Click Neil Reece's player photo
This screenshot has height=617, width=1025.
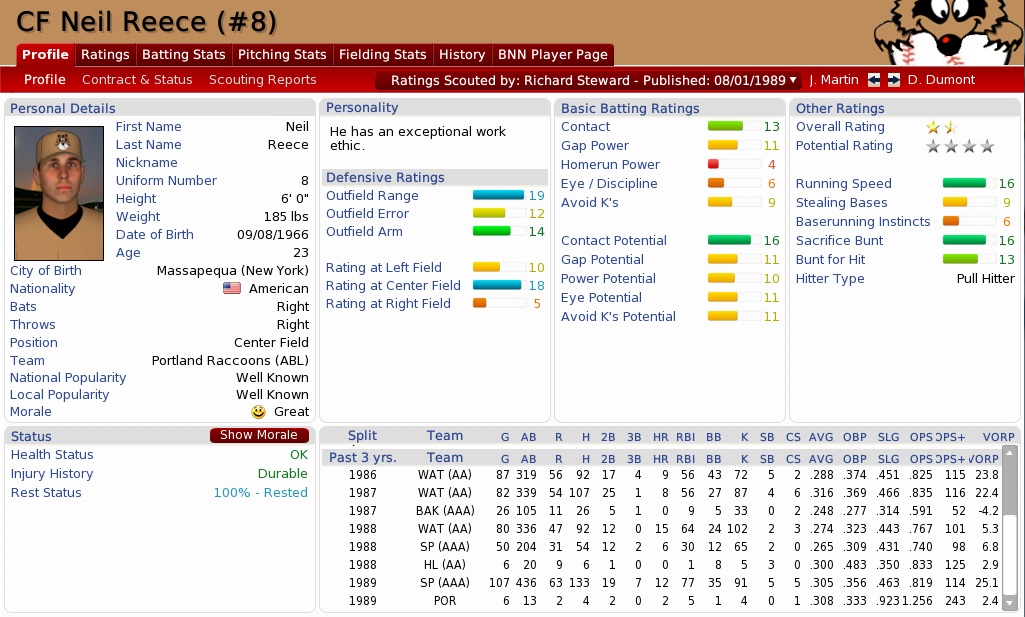pyautogui.click(x=59, y=193)
